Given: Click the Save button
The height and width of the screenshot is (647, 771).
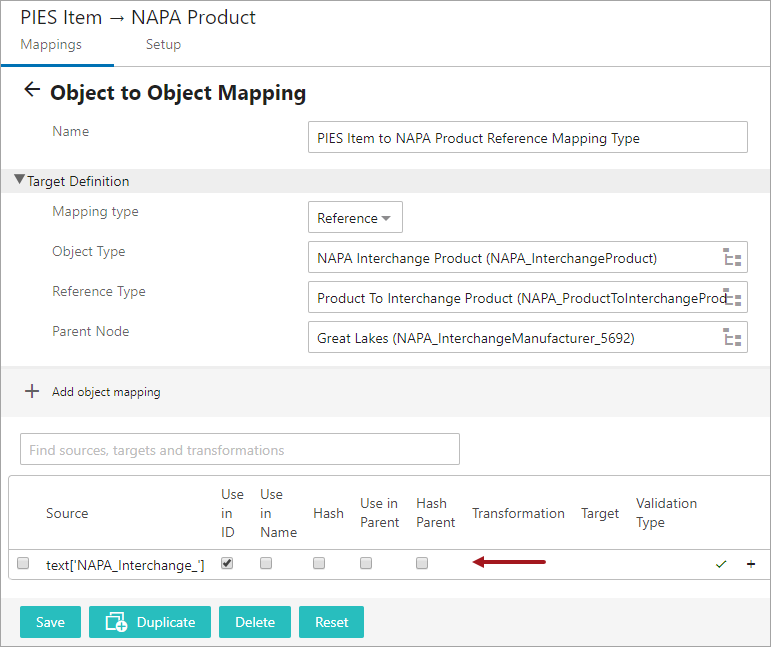Looking at the screenshot, I should [50, 622].
